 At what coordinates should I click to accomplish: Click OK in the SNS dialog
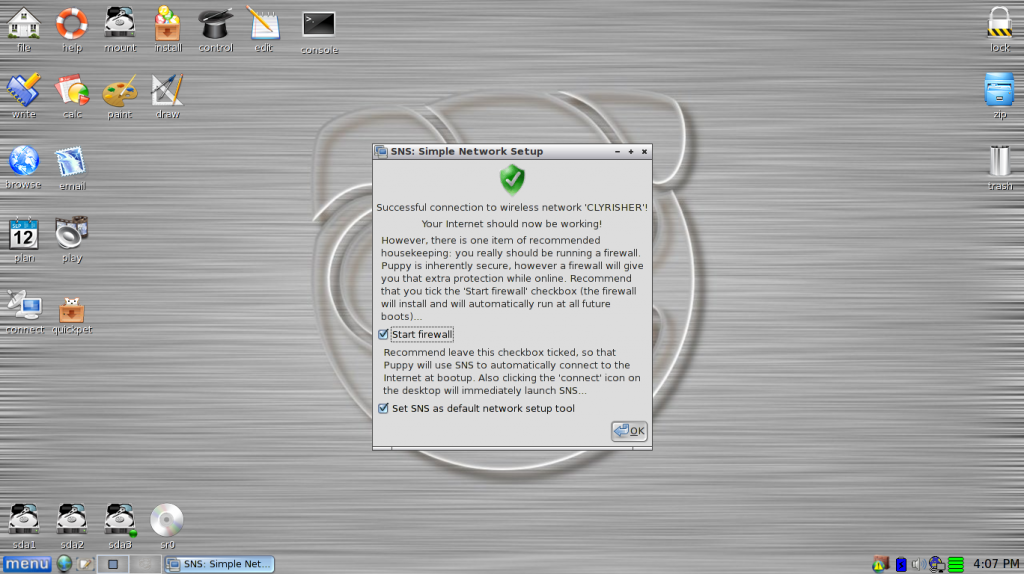(629, 431)
